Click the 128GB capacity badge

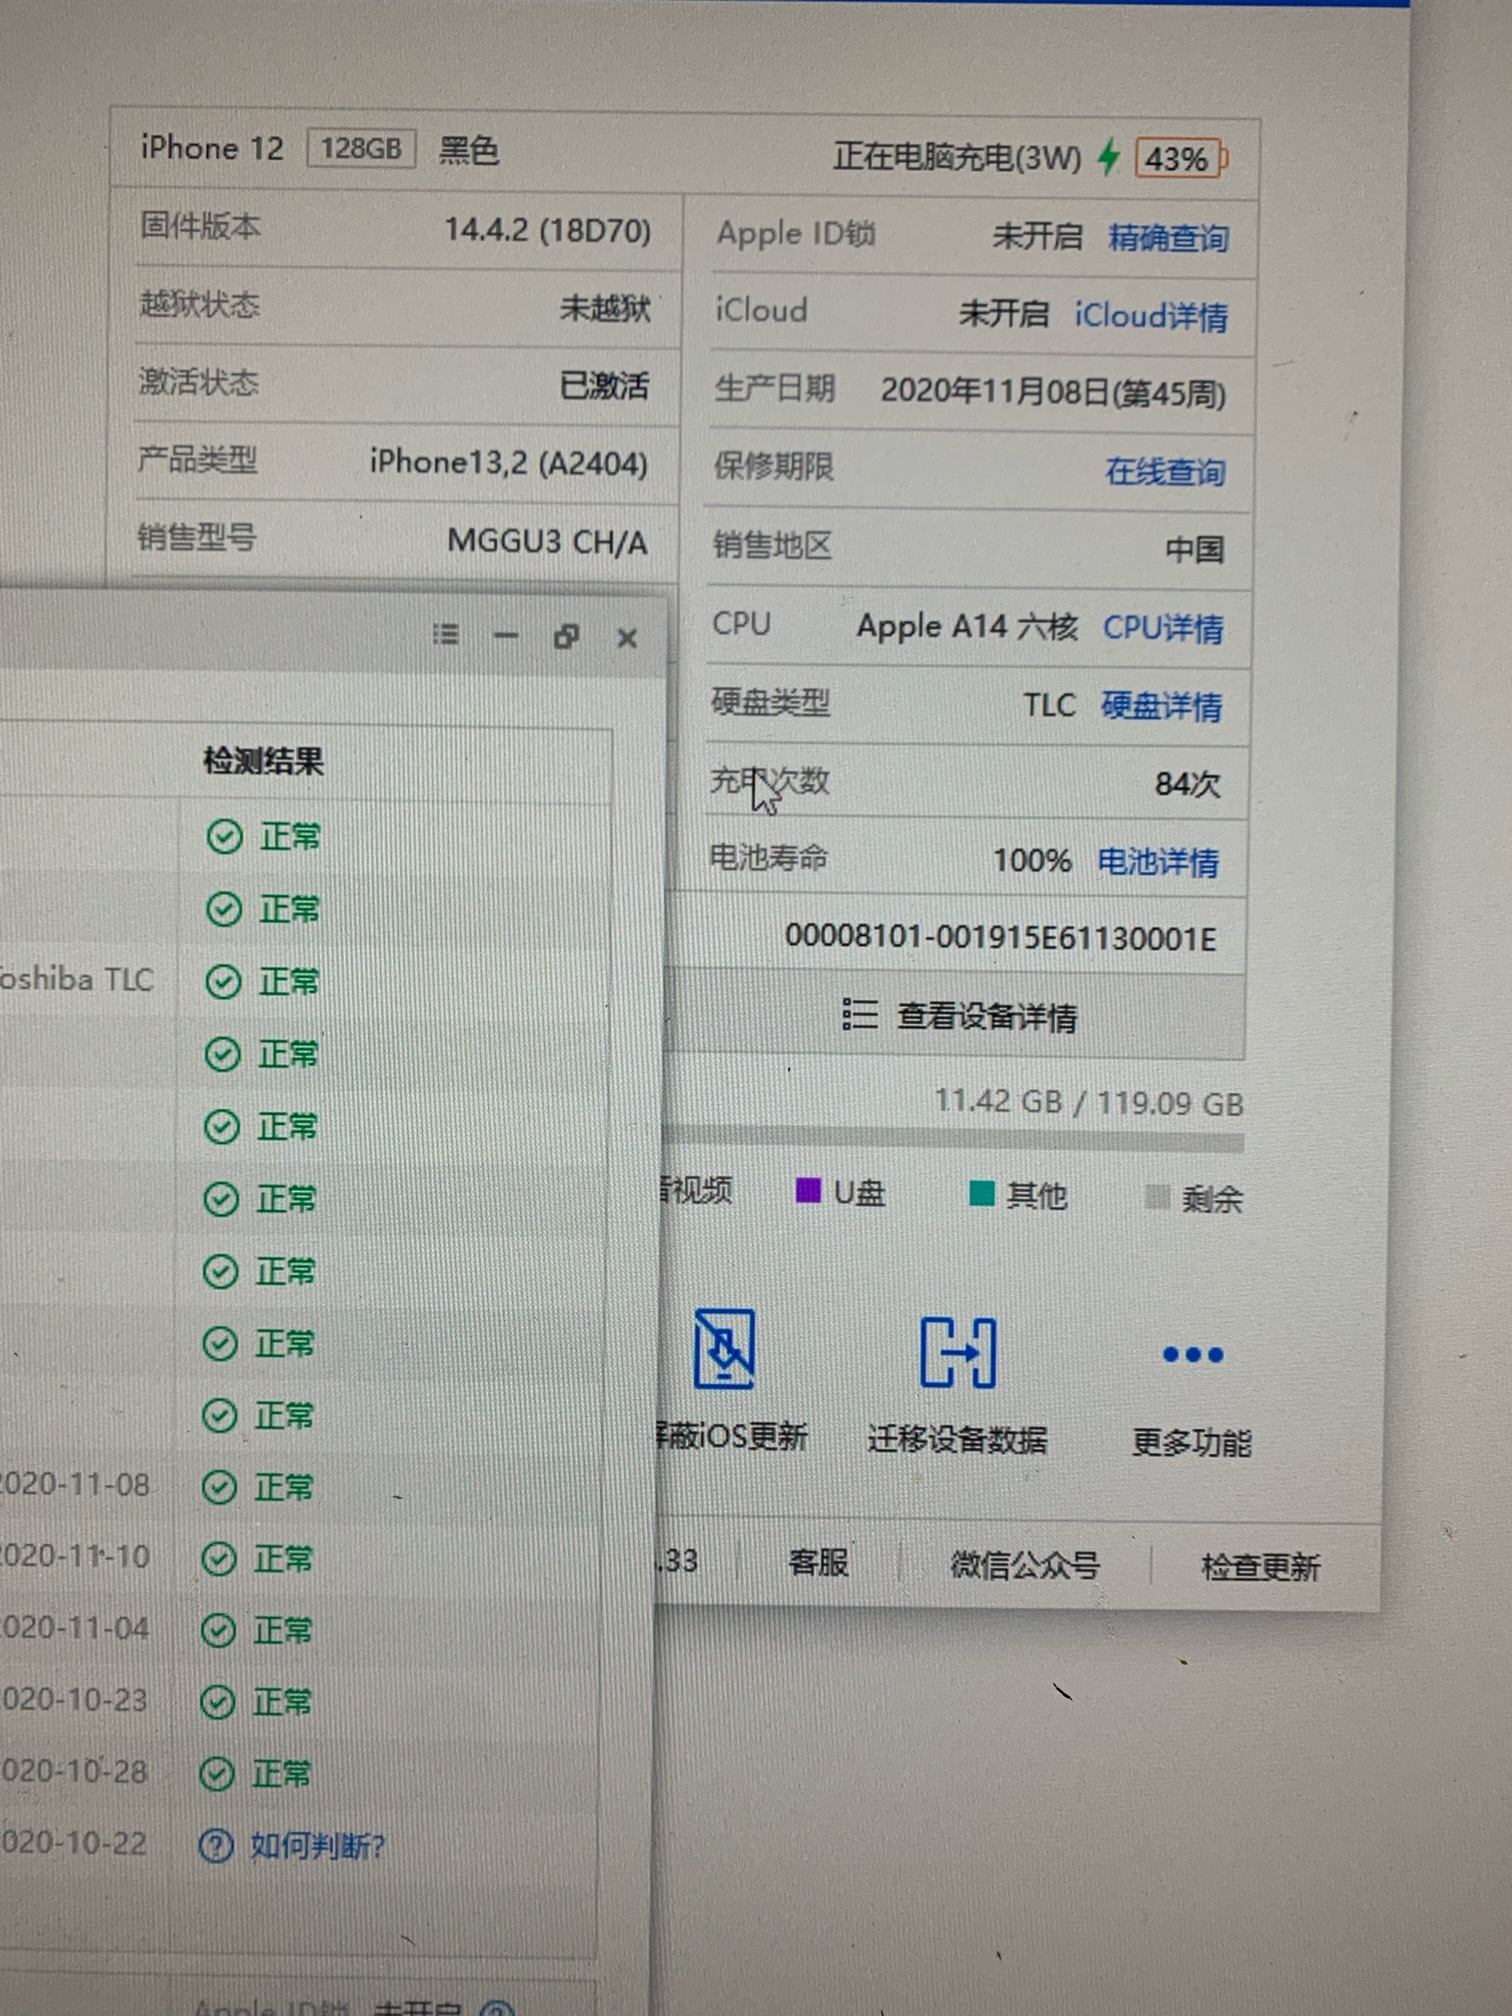[361, 149]
